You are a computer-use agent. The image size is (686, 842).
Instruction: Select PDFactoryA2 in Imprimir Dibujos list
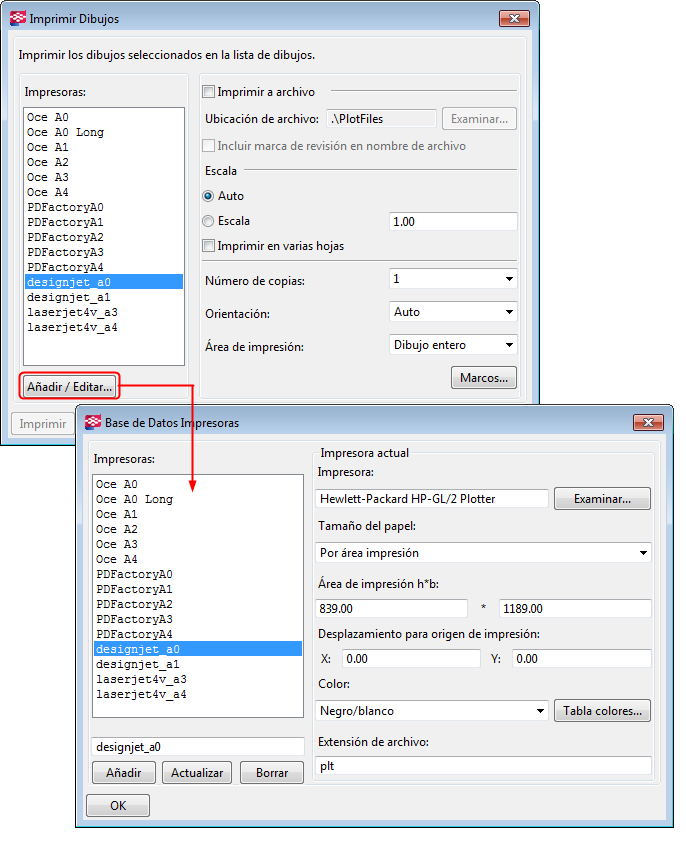(x=104, y=237)
